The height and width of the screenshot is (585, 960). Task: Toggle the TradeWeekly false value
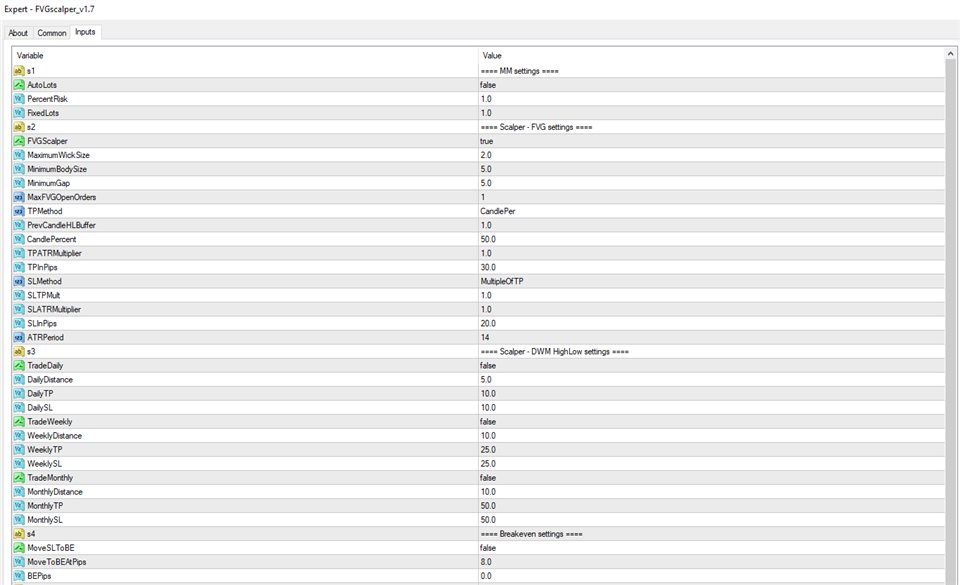488,422
